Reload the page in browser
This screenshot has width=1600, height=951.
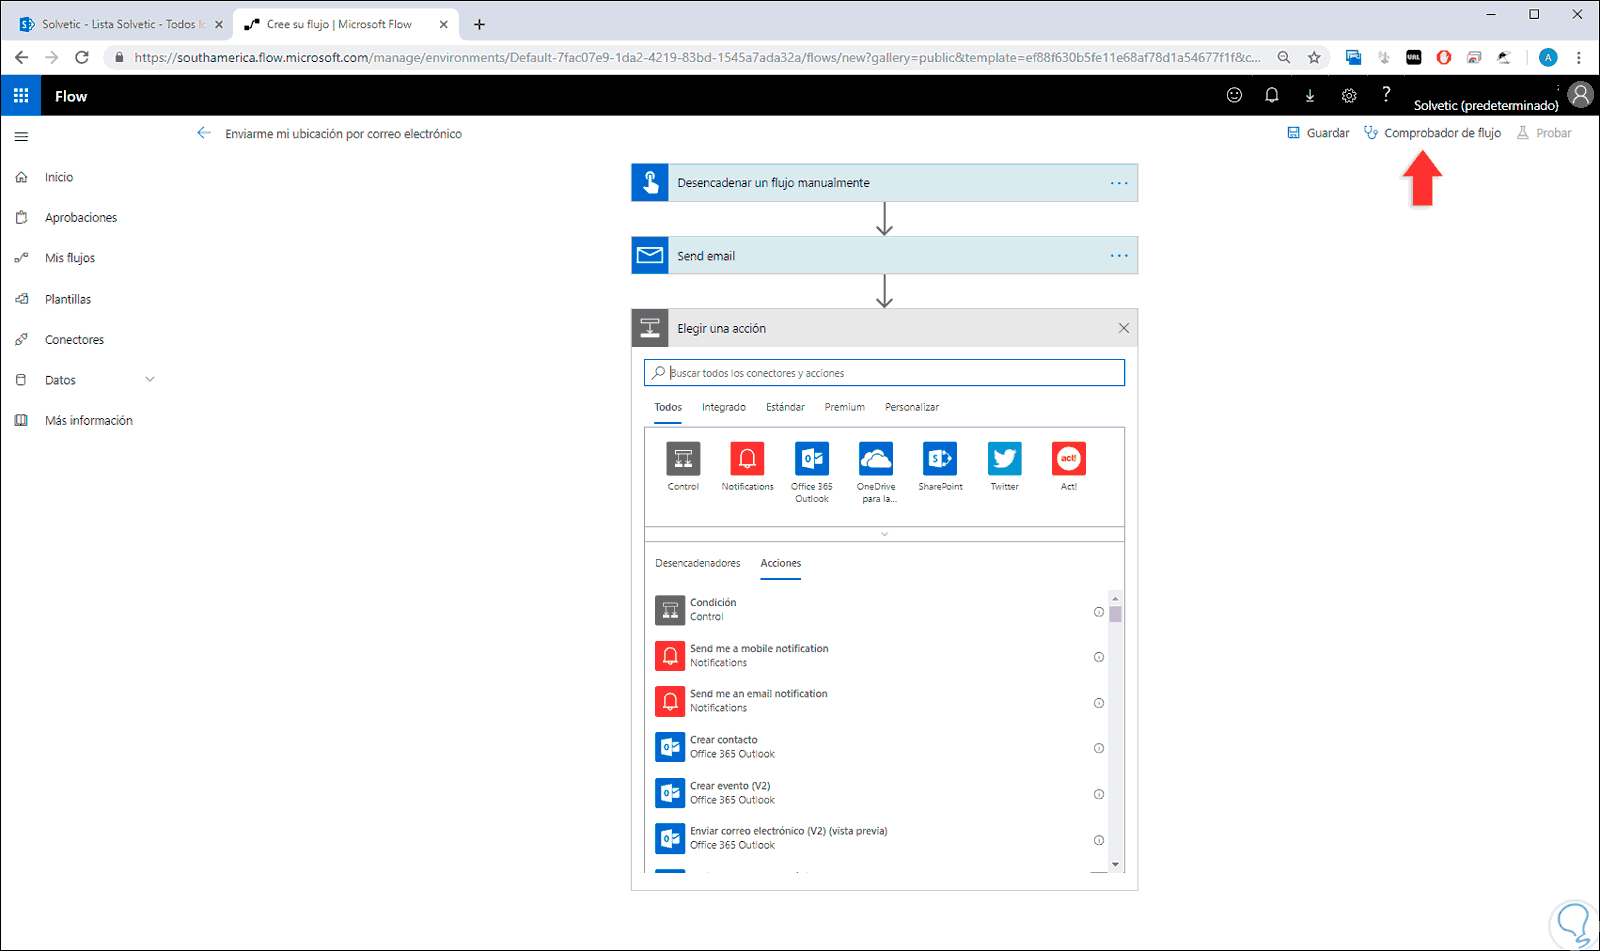click(x=82, y=58)
